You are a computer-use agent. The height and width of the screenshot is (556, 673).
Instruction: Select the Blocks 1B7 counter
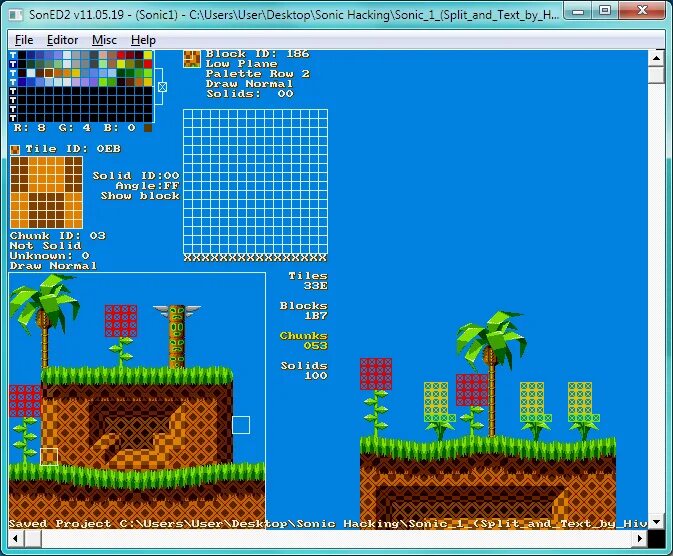click(x=304, y=311)
